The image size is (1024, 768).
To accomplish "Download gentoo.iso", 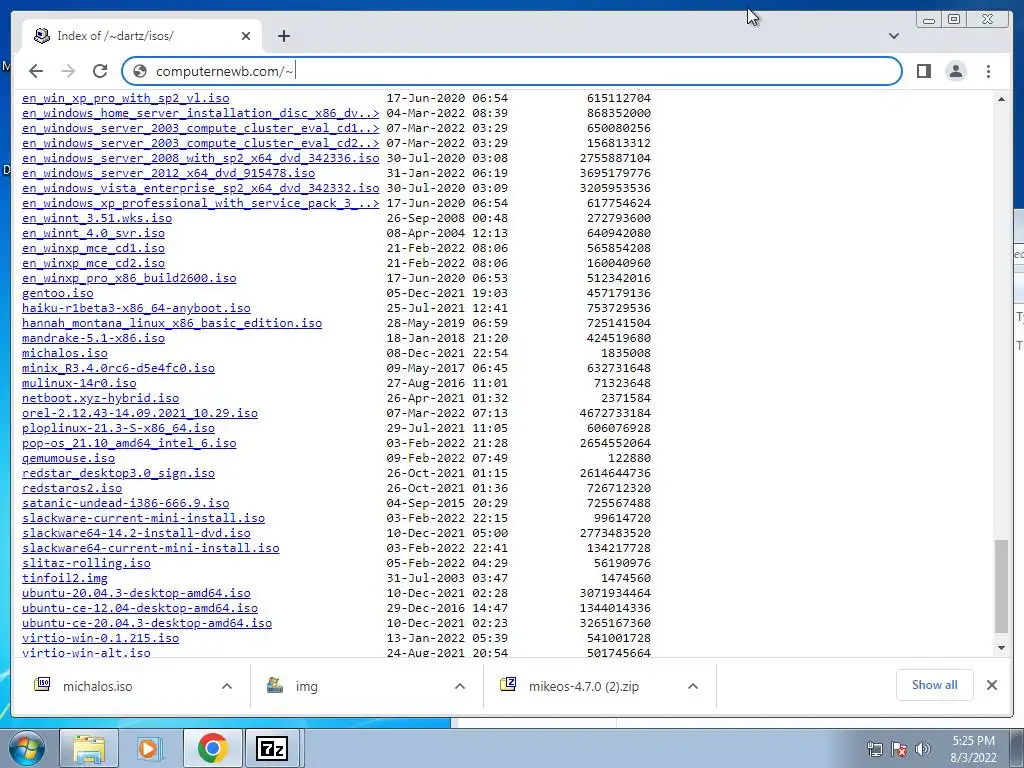I will click(57, 293).
